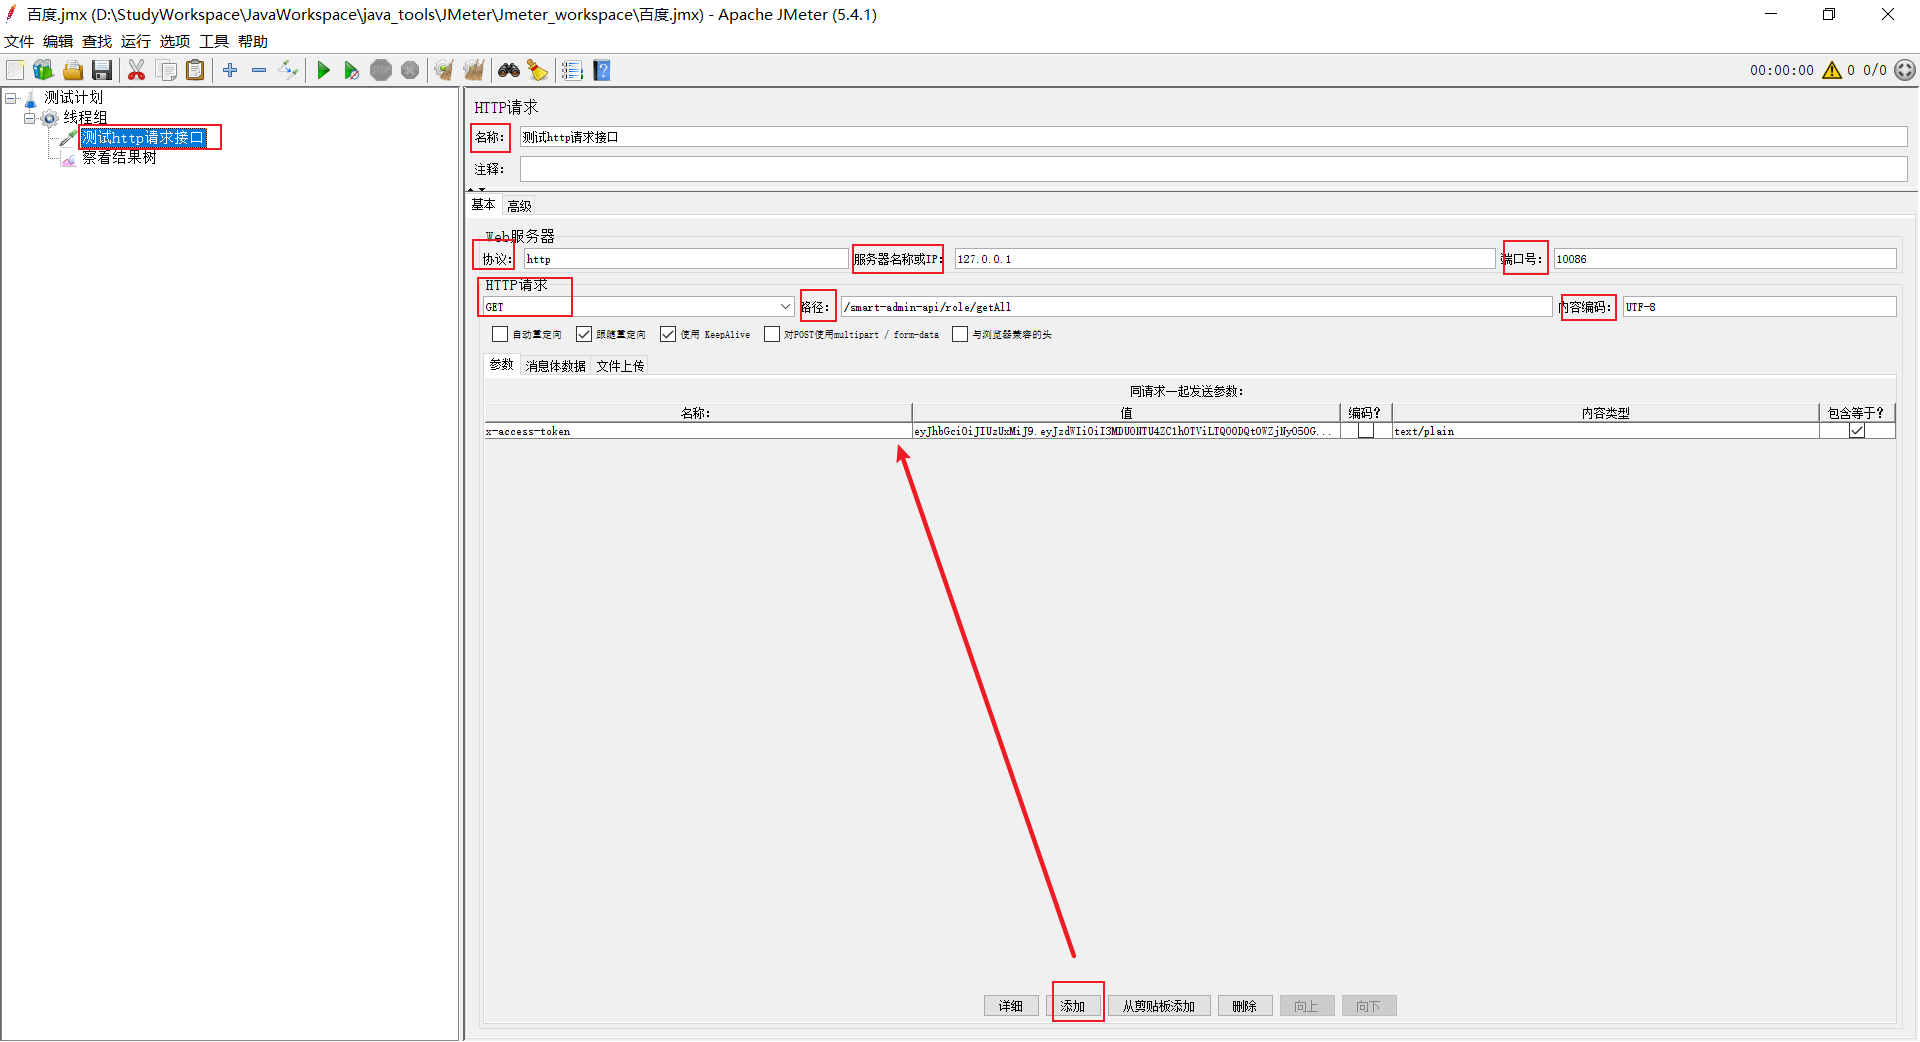Click the shutdown test icon
Viewport: 1920px width, 1042px height.
tap(410, 70)
